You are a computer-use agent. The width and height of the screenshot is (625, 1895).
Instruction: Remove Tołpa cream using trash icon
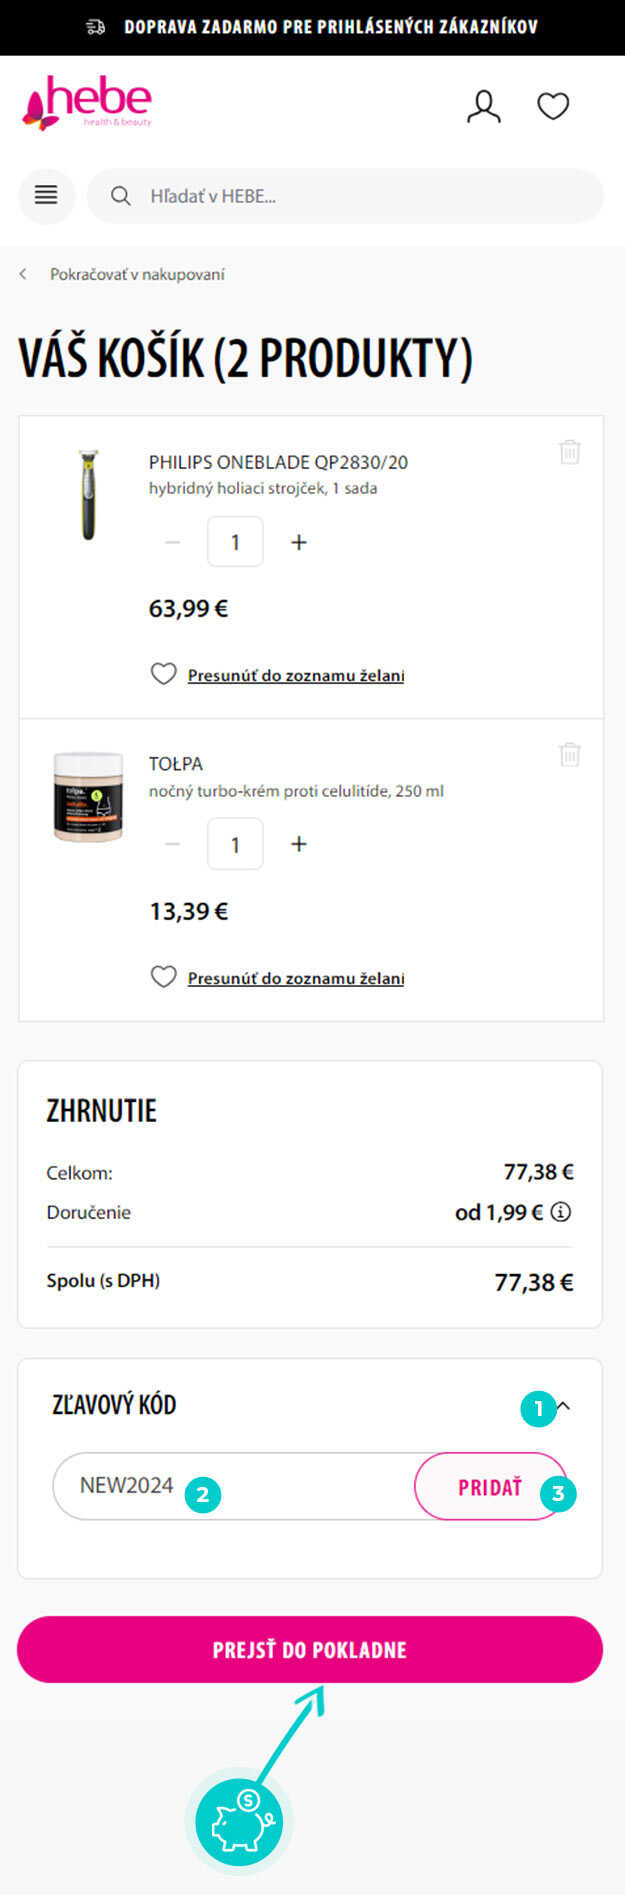[569, 754]
